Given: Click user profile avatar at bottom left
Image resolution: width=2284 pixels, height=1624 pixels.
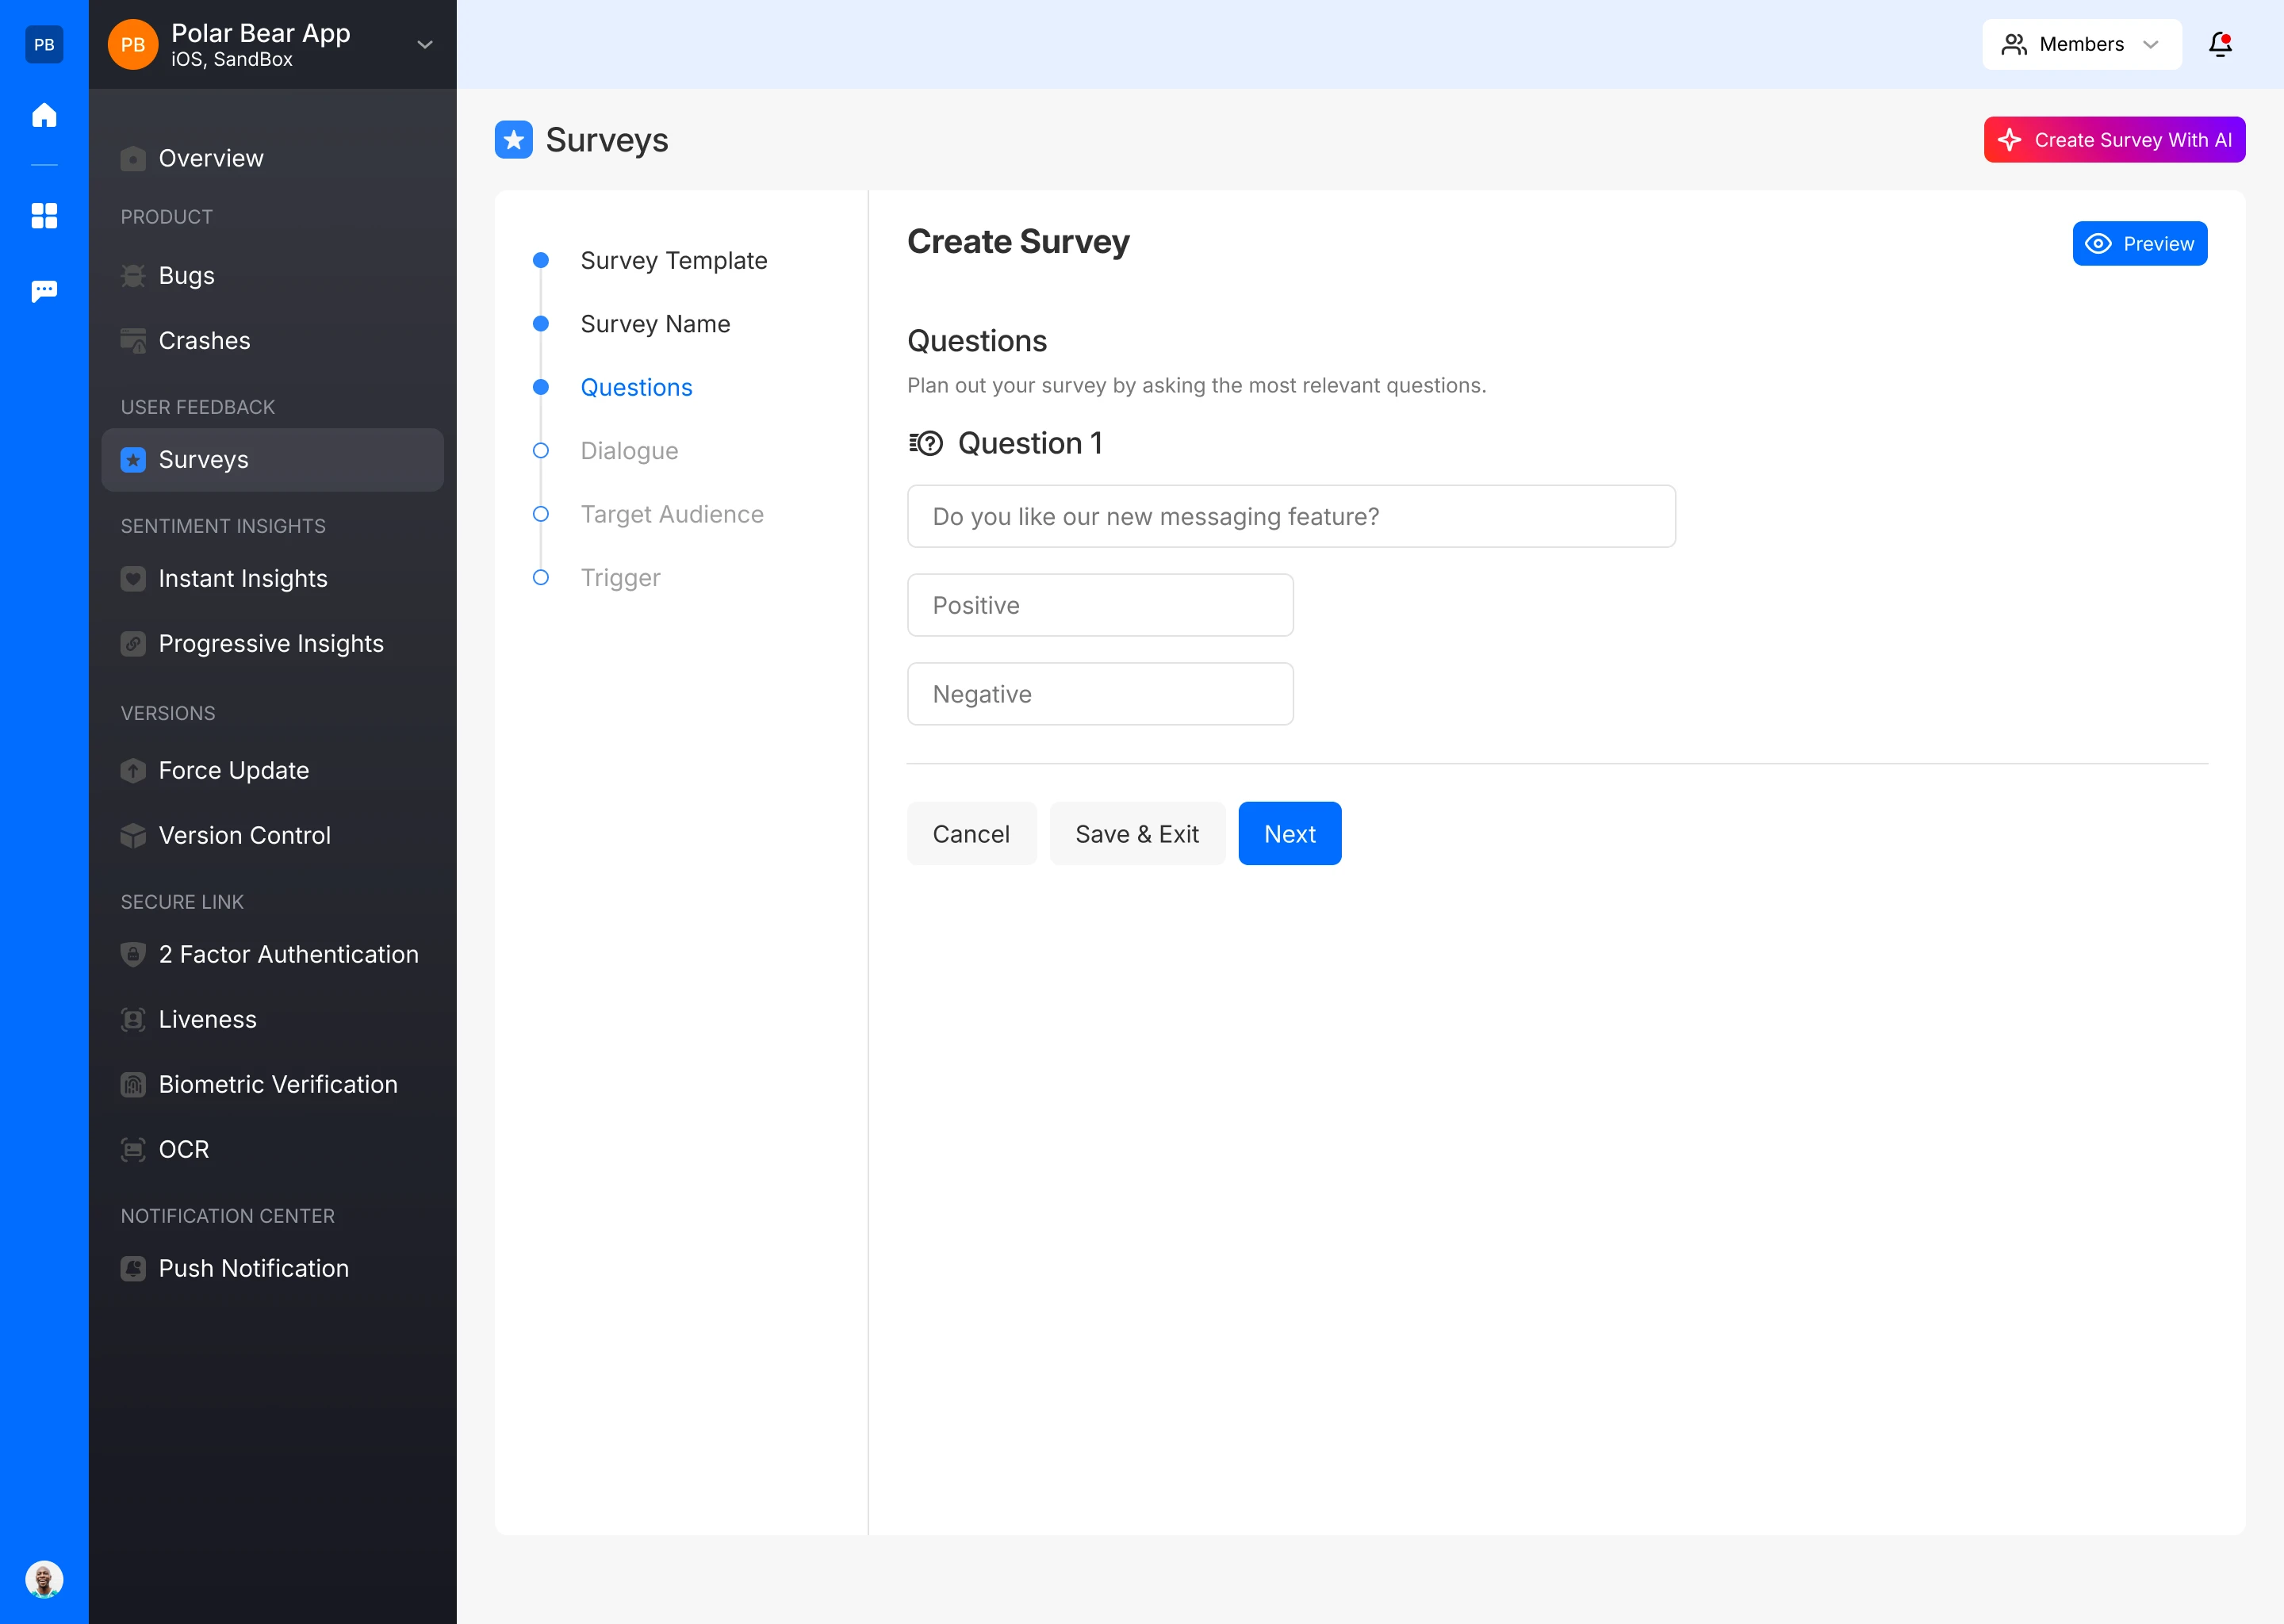Looking at the screenshot, I should pyautogui.click(x=44, y=1579).
